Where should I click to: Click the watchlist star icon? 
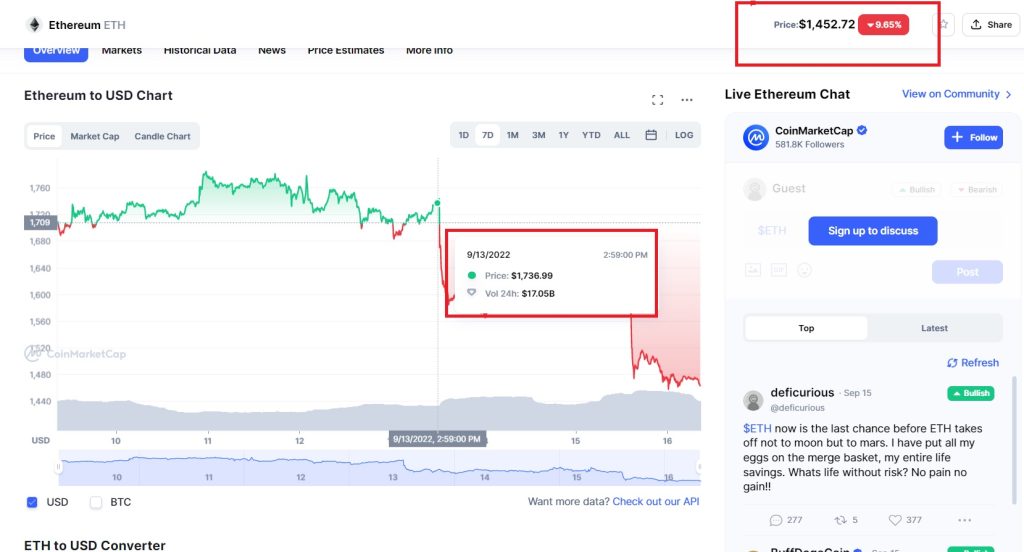944,25
